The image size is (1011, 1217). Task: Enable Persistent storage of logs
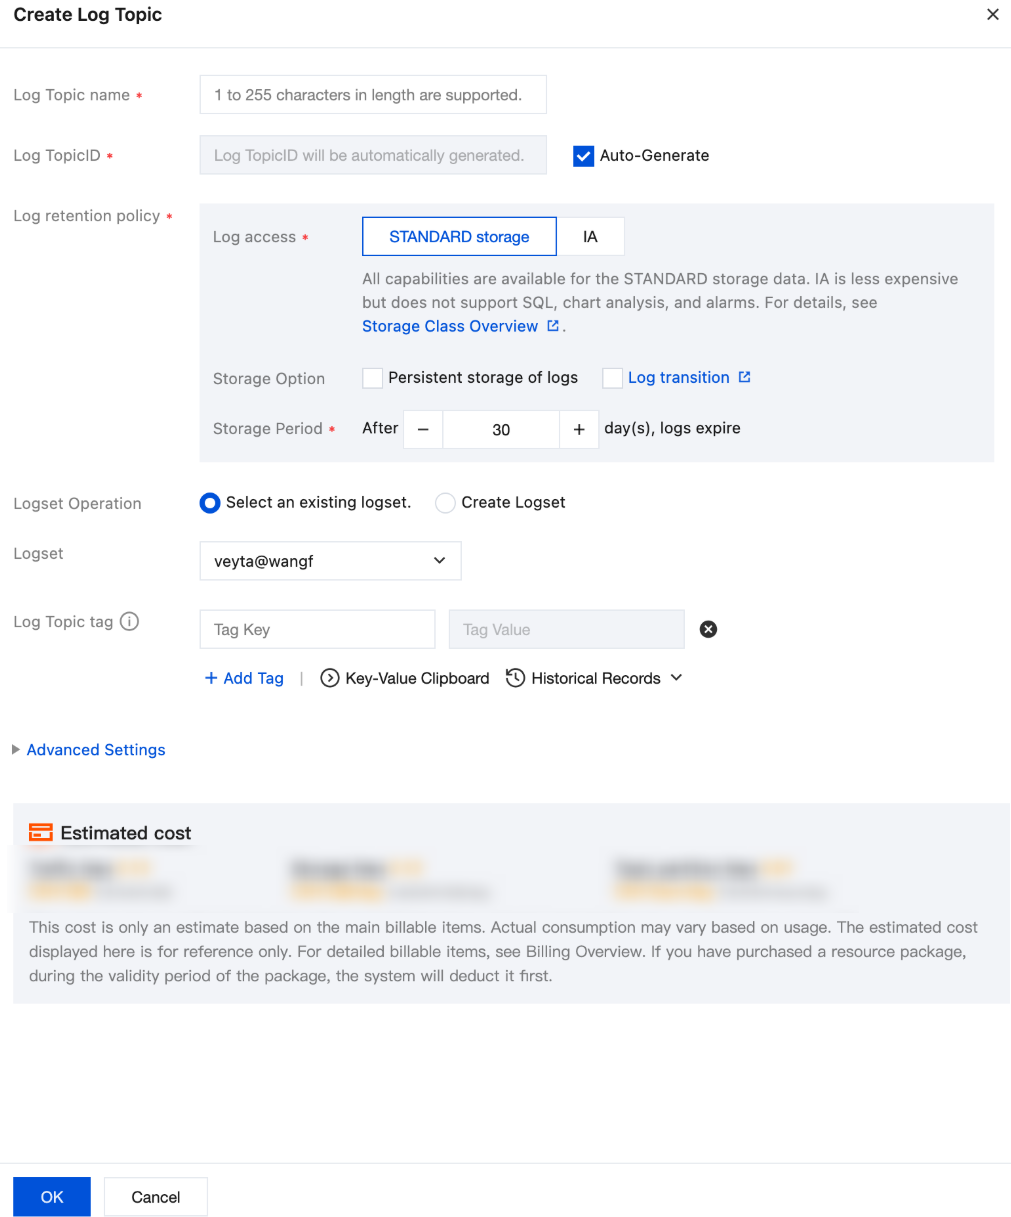[x=372, y=378]
